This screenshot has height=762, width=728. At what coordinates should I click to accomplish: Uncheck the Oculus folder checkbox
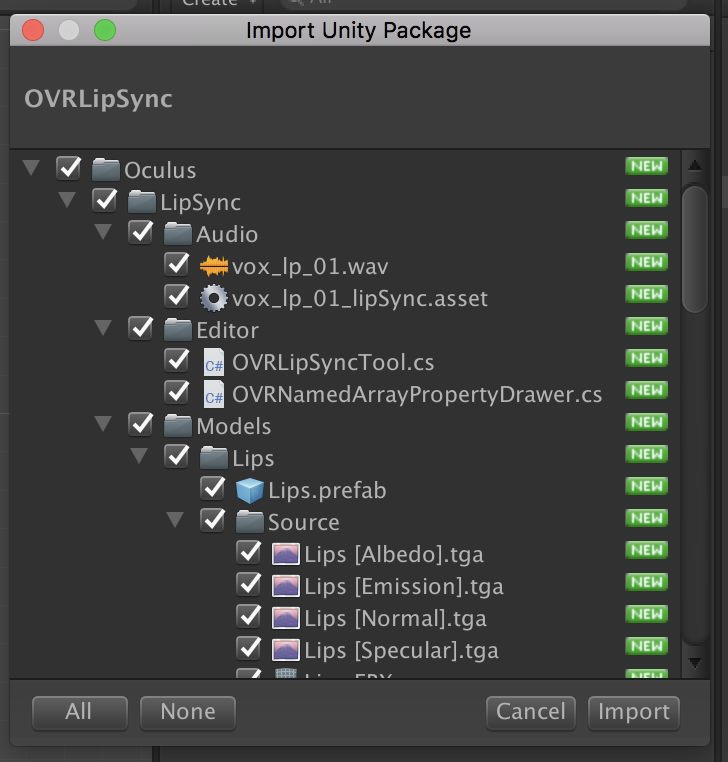(x=69, y=168)
